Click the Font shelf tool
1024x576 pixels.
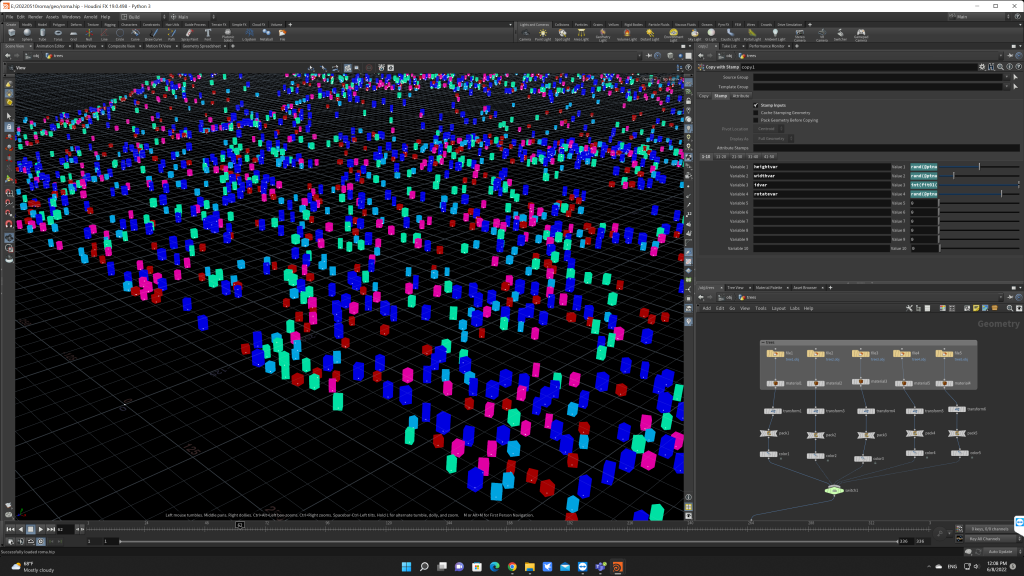click(207, 35)
